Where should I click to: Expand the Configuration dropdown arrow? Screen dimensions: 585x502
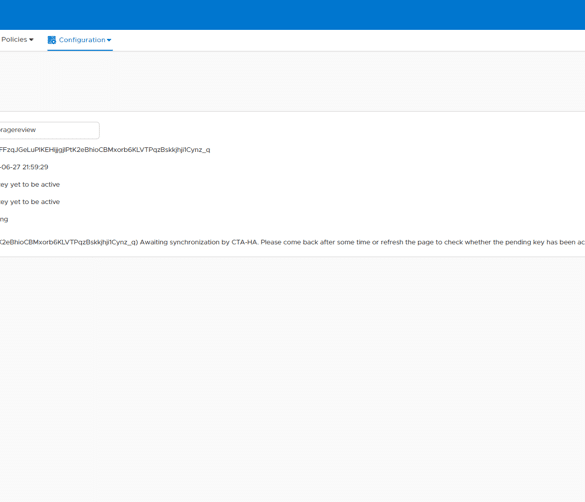[x=109, y=40]
